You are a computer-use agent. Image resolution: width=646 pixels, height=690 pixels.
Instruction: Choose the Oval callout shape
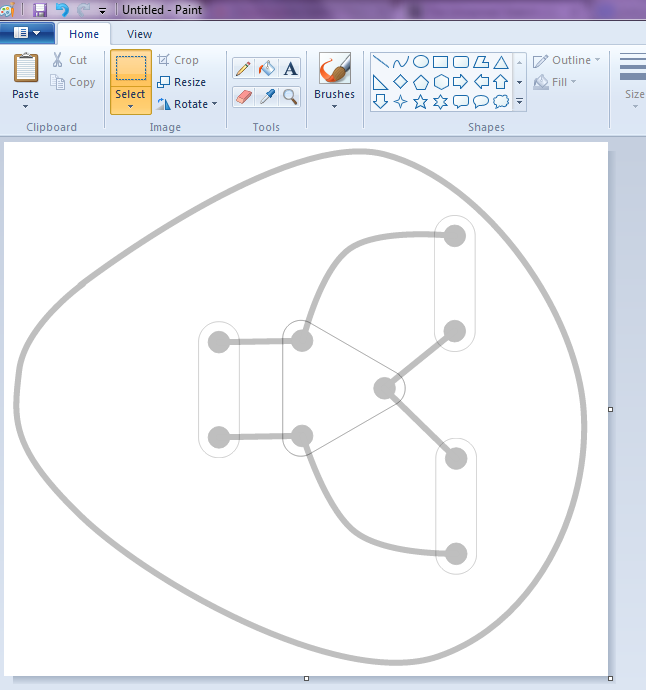(x=481, y=102)
